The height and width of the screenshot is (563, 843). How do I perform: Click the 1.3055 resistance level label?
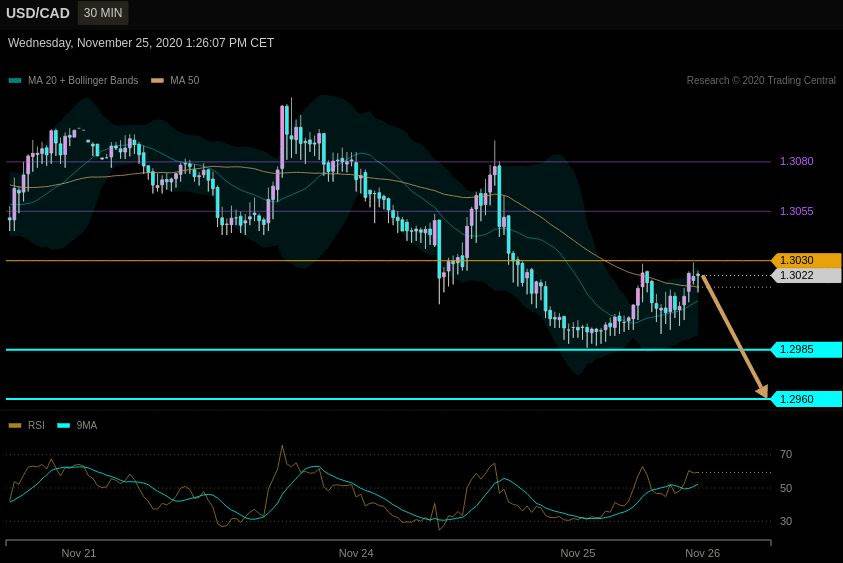(x=796, y=211)
